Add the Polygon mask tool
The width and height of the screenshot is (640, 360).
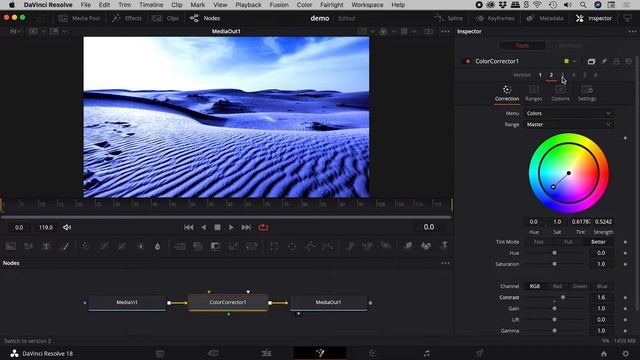point(310,246)
